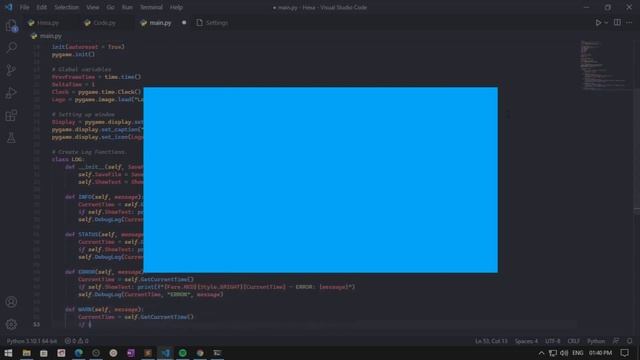The image size is (640, 360).
Task: Open Sublime Text from the taskbar
Action: 148,353
